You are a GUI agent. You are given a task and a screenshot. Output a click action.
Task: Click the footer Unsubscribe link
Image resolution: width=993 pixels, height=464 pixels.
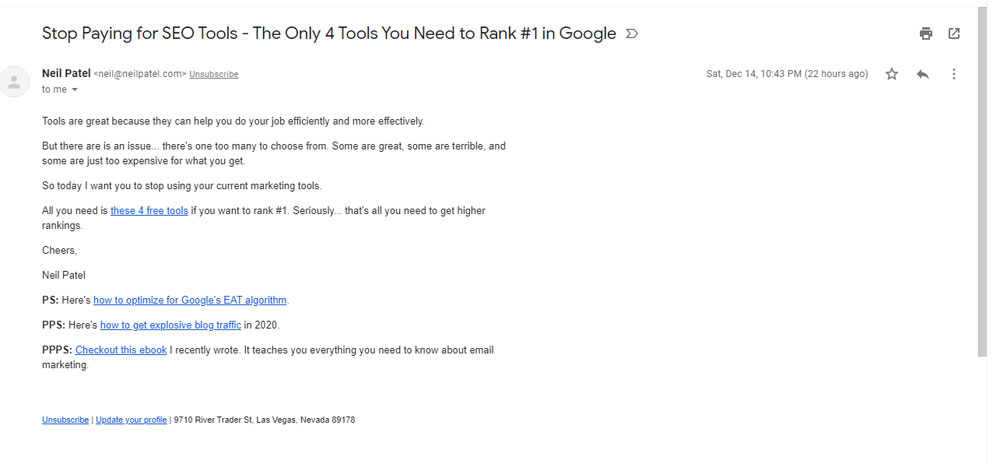point(65,420)
